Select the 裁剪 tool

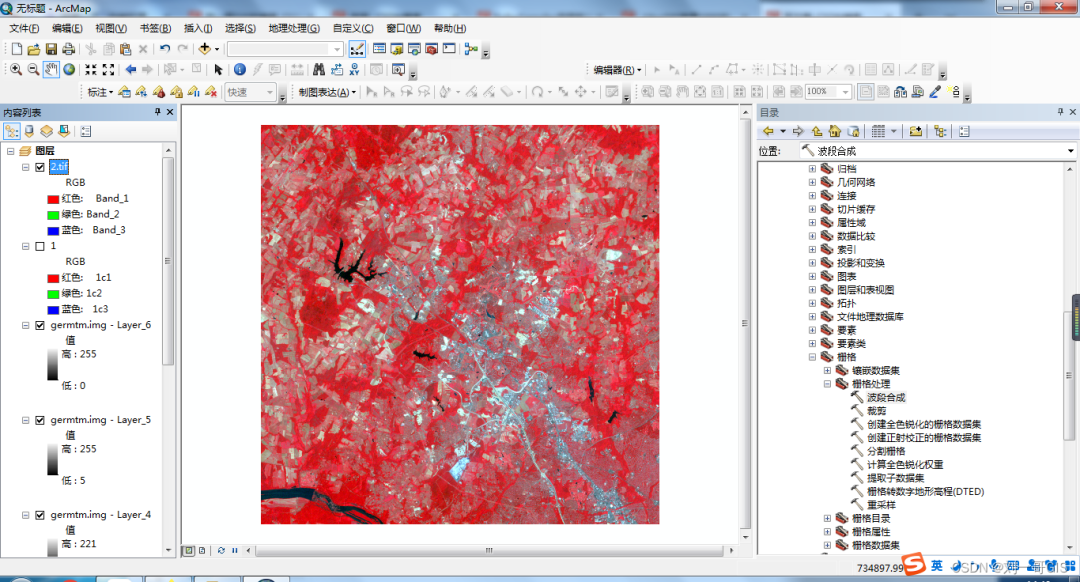point(876,410)
